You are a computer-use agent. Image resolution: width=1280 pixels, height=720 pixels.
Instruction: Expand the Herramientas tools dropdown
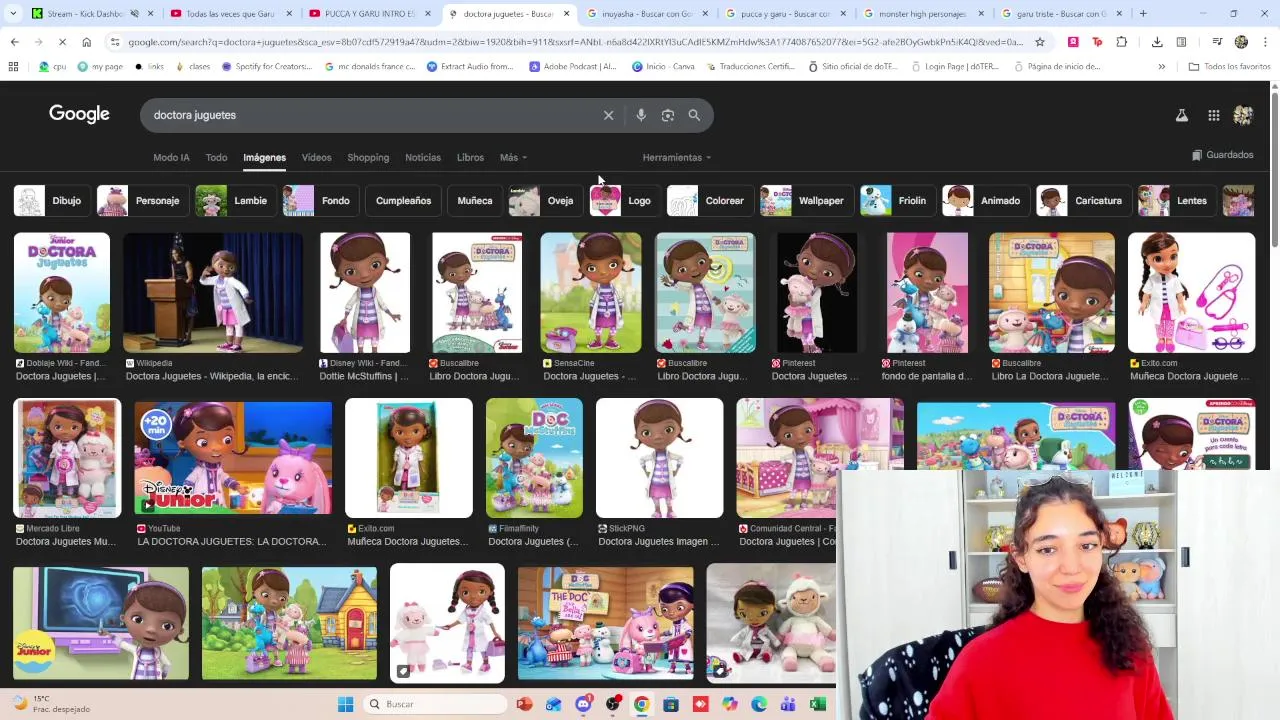(x=677, y=157)
